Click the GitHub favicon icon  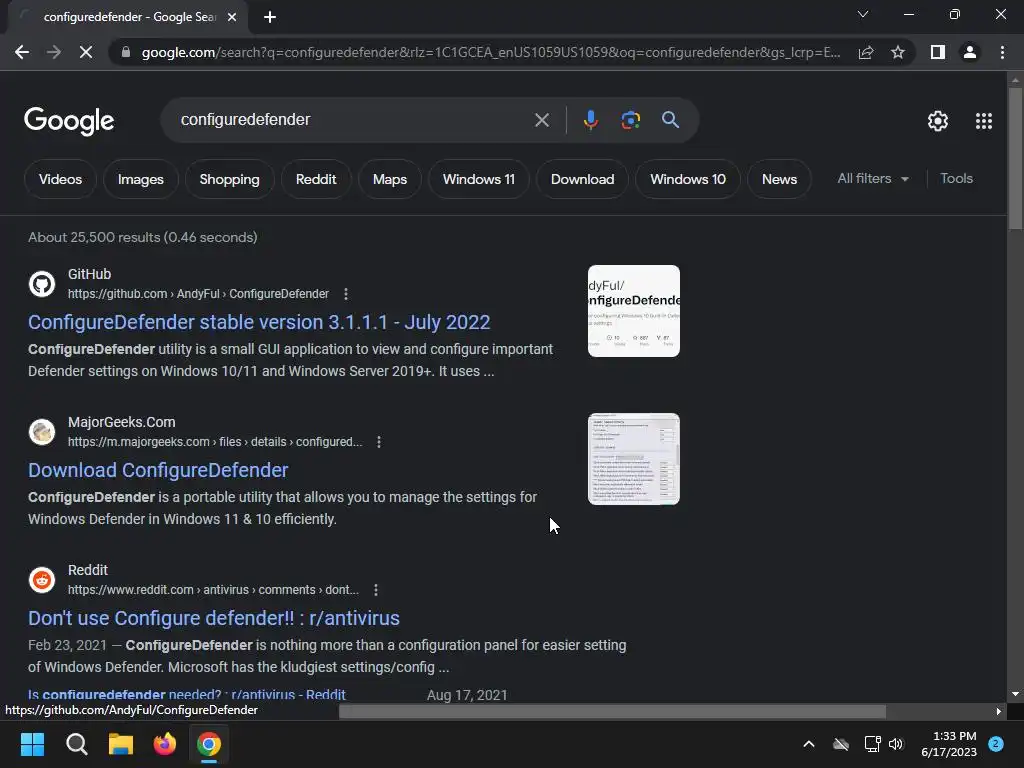[42, 284]
